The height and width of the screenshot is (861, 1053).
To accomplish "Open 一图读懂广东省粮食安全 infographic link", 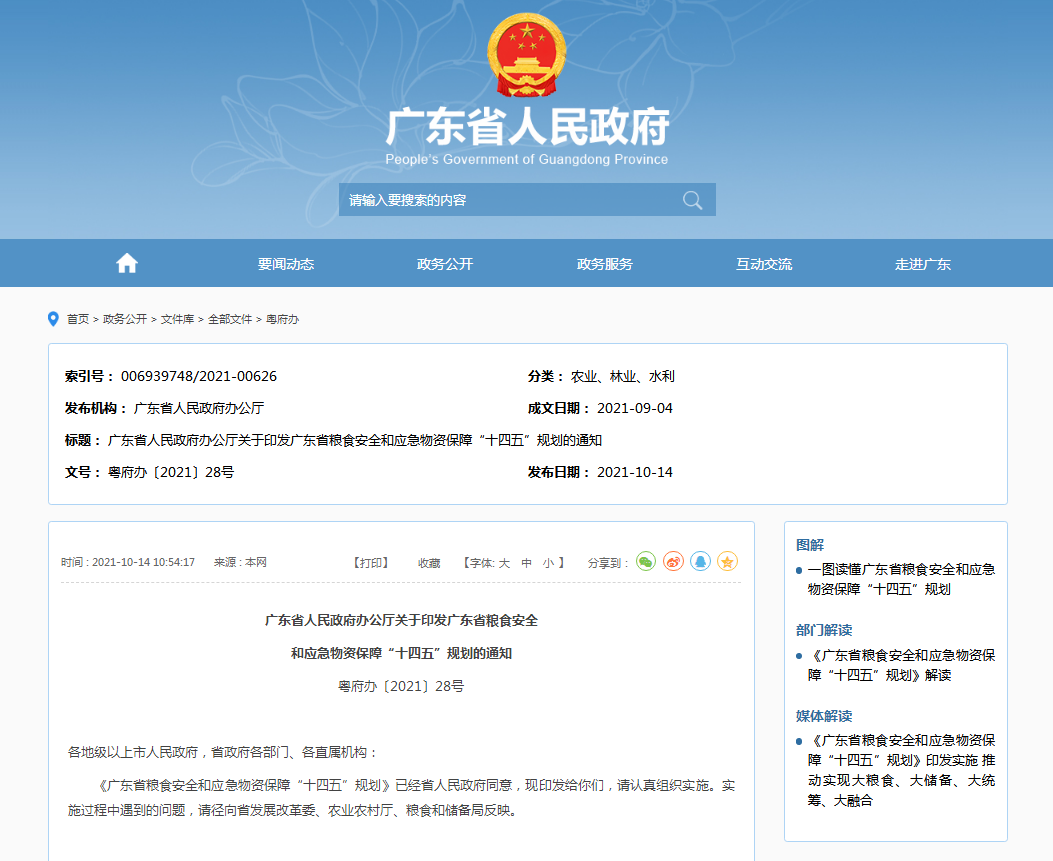I will 901,579.
